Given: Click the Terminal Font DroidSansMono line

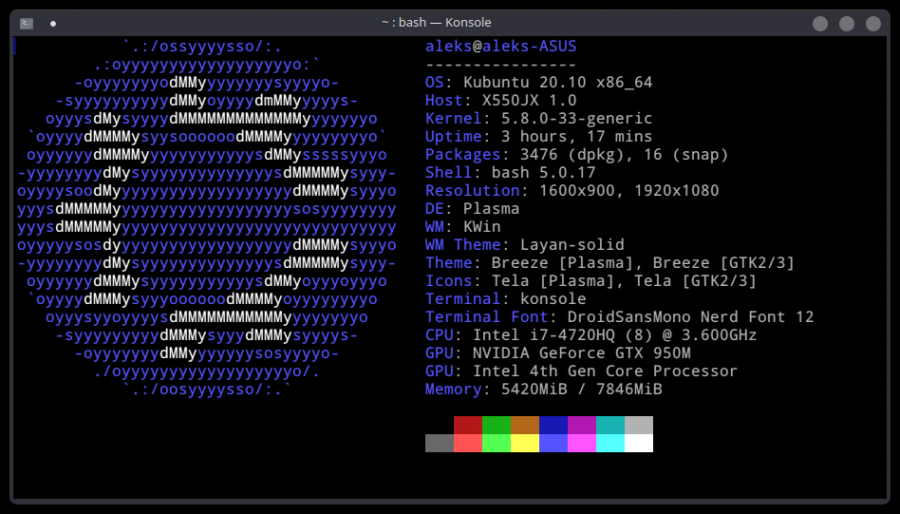Looking at the screenshot, I should tap(619, 317).
